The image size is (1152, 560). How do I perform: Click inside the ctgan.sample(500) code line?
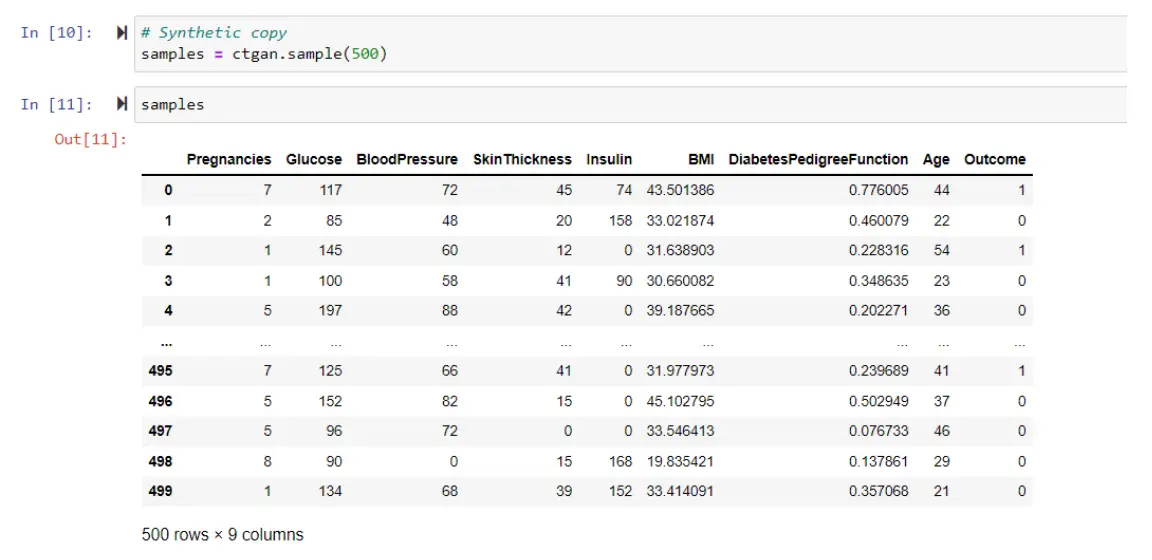coord(264,53)
